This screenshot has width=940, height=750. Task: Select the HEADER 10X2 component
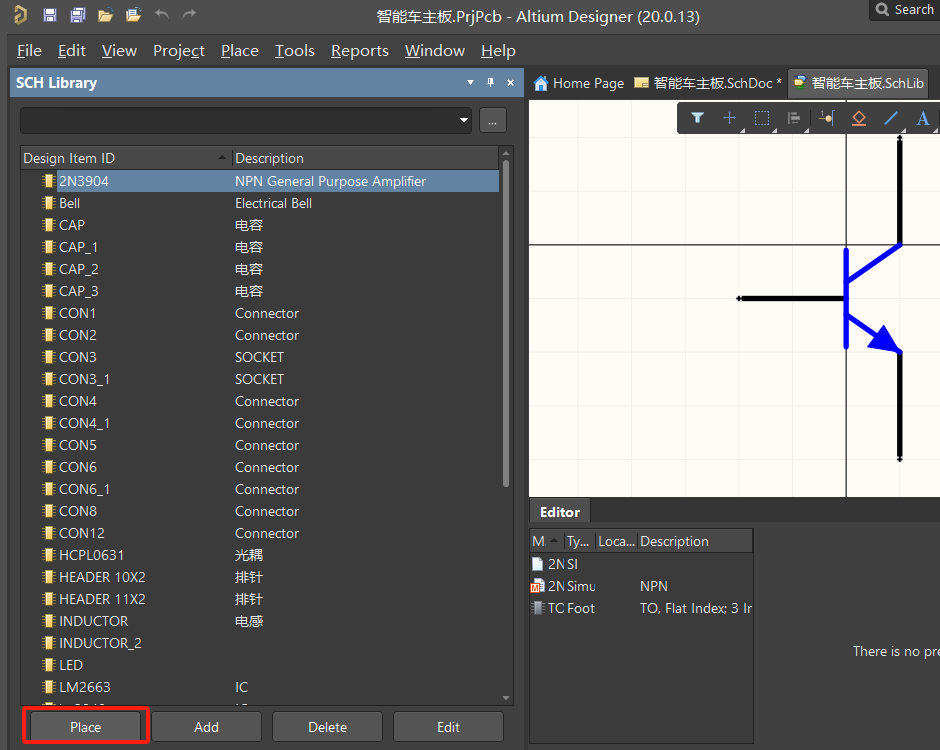tap(260, 577)
